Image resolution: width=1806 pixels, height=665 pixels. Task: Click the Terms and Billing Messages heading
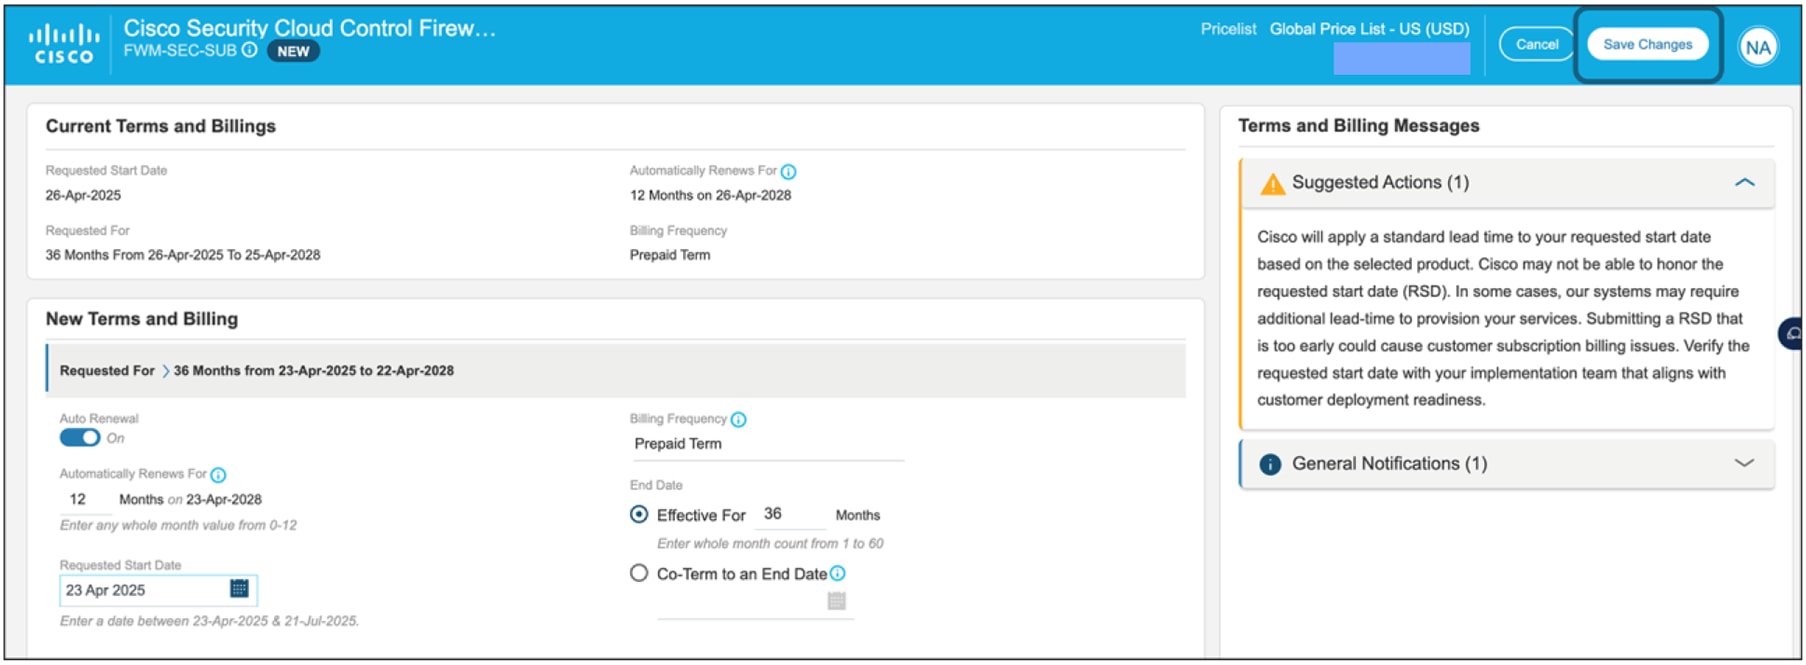1358,126
